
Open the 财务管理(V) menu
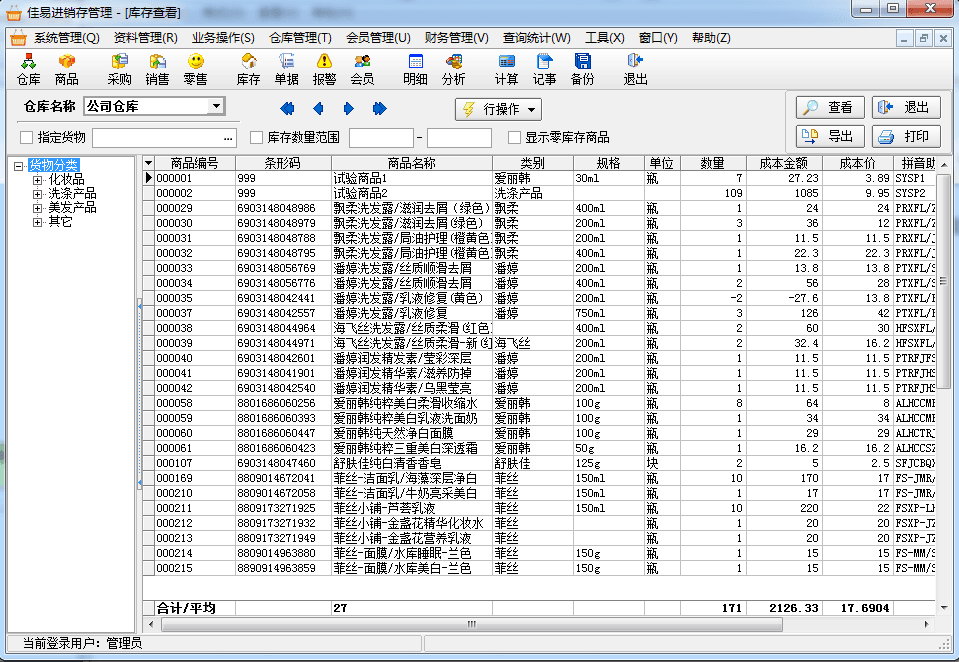coord(456,38)
